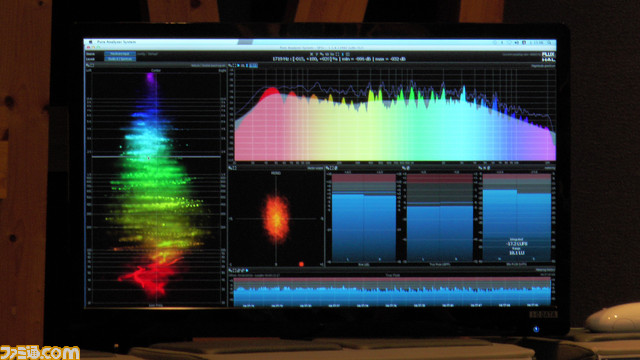Image resolution: width=640 pixels, height=360 pixels.
Task: Click the frequency readout text at top
Action: pyautogui.click(x=339, y=59)
